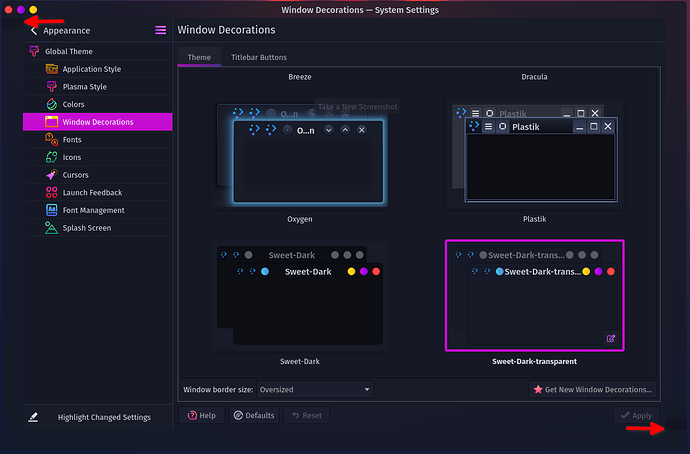Open Launch Feedback settings
690x454 pixels.
click(x=98, y=192)
